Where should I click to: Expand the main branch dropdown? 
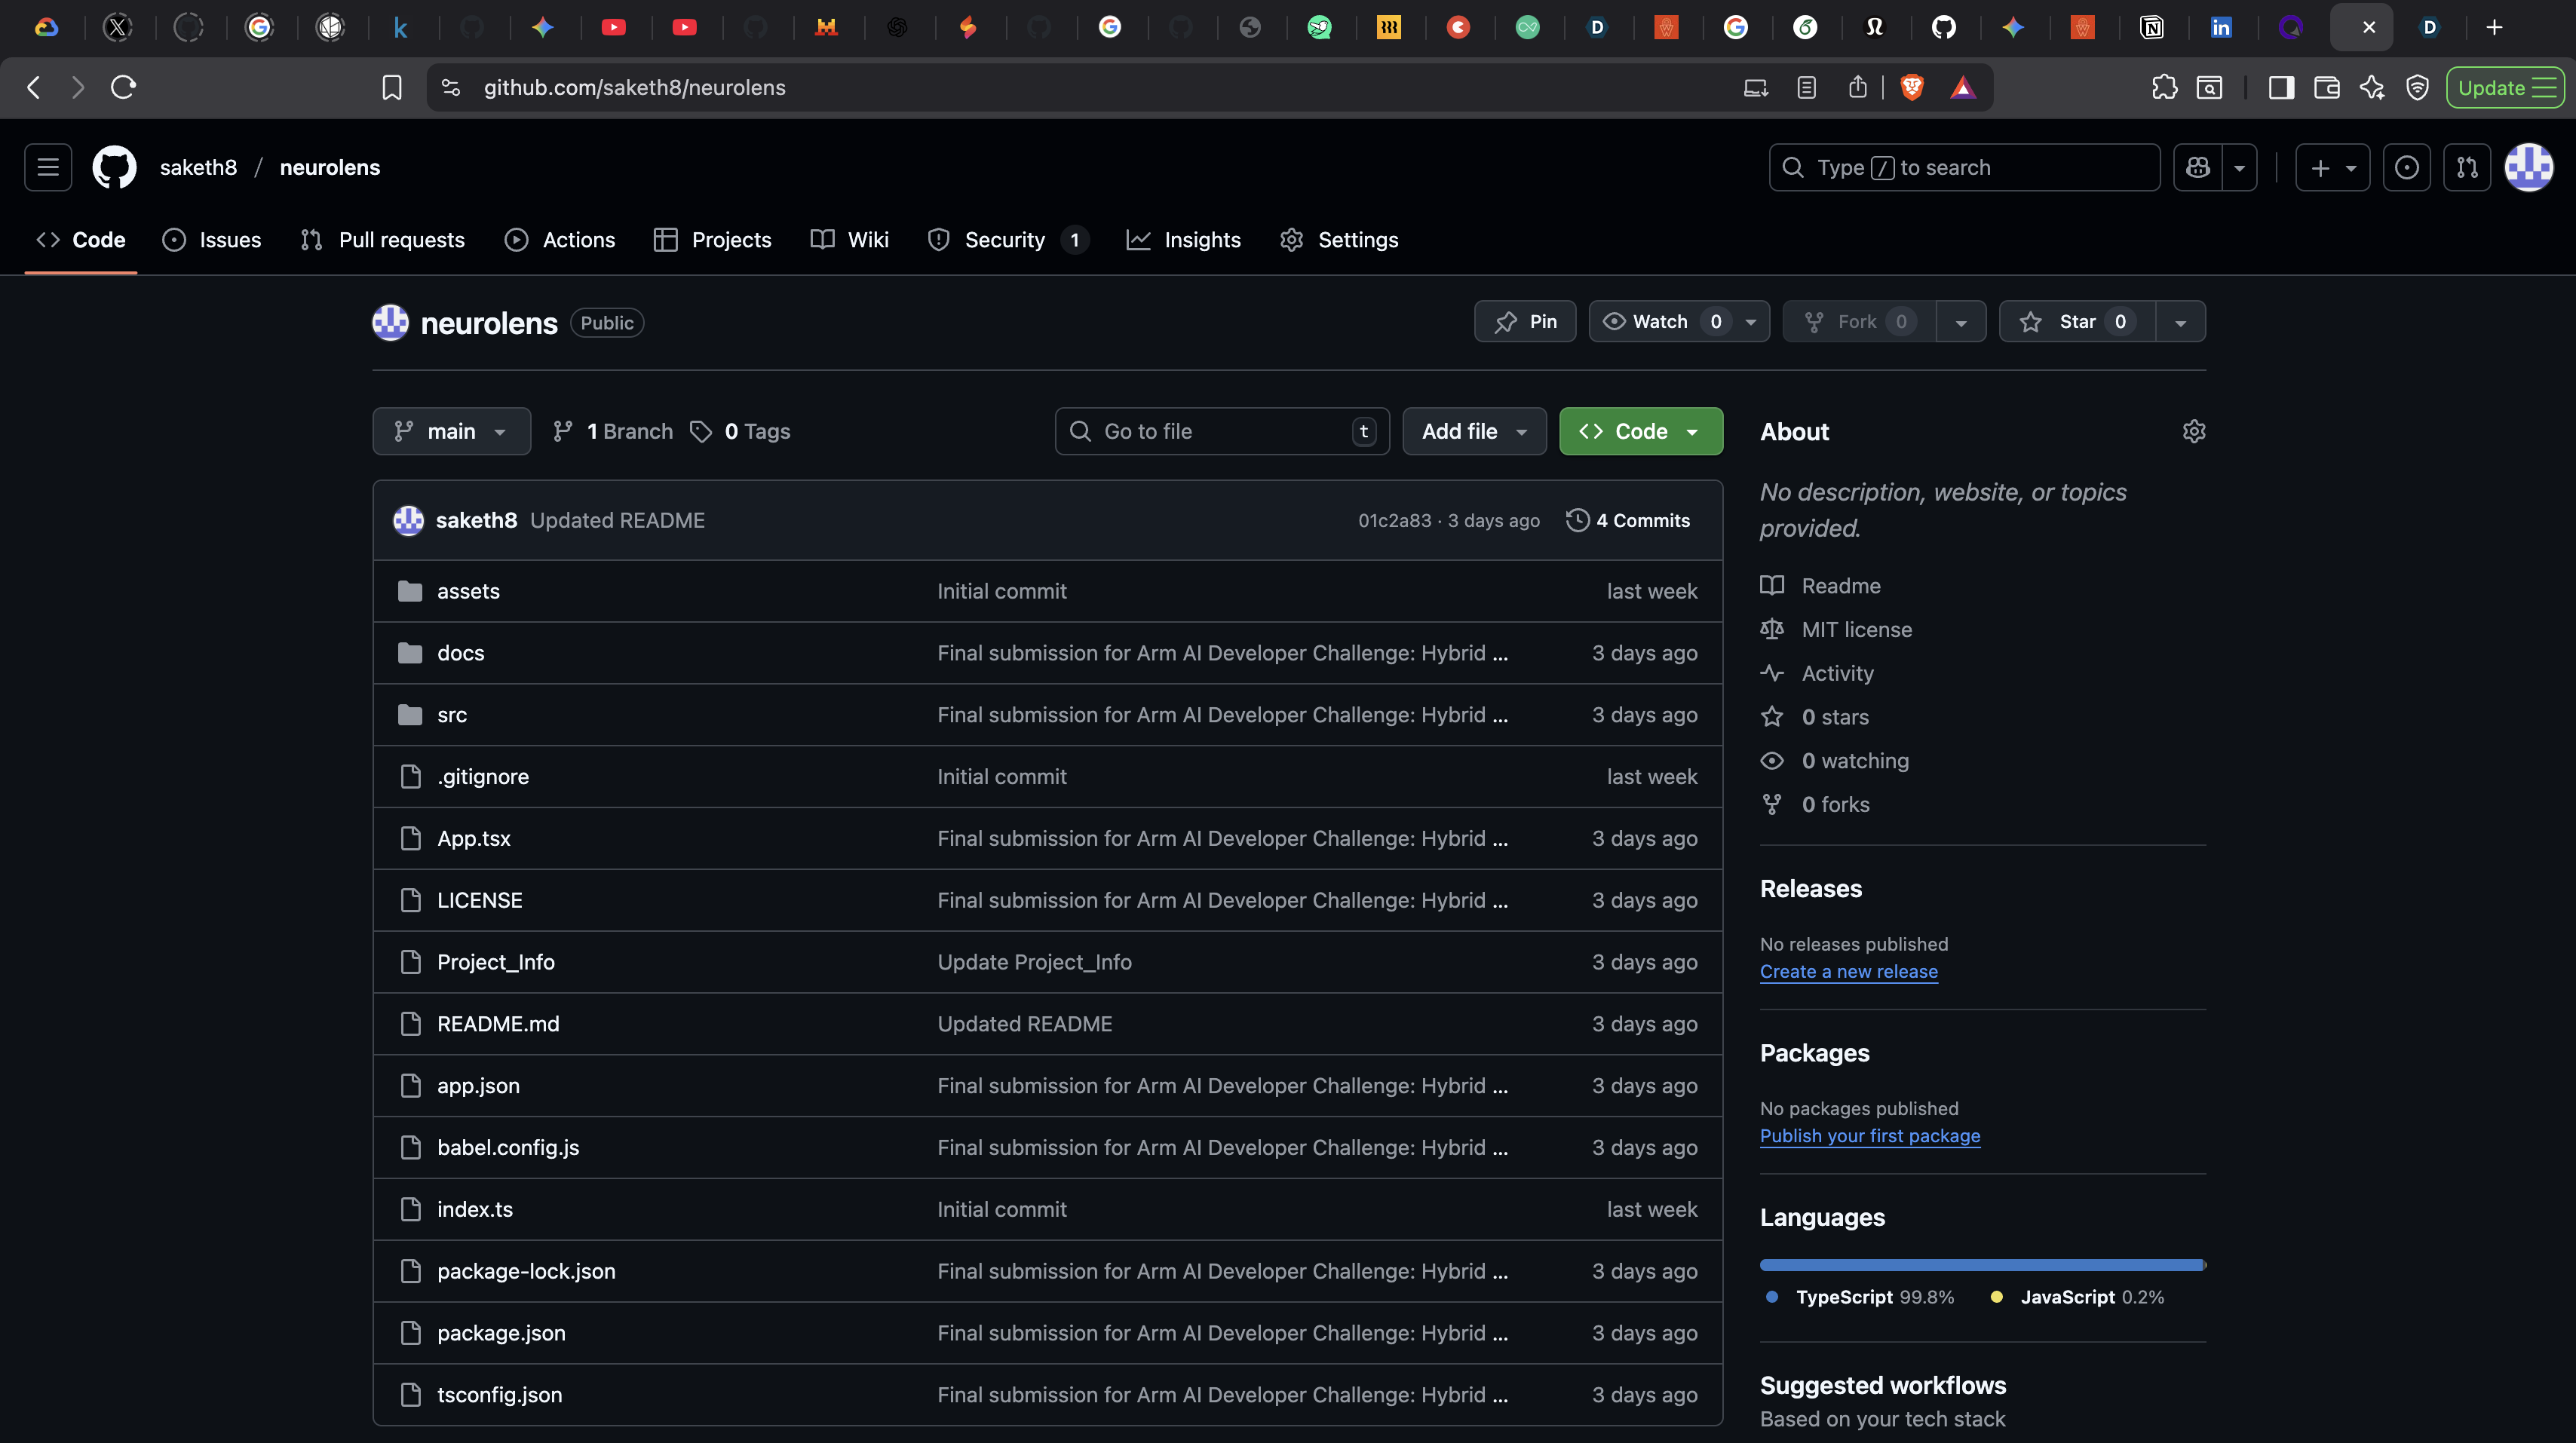[x=451, y=431]
